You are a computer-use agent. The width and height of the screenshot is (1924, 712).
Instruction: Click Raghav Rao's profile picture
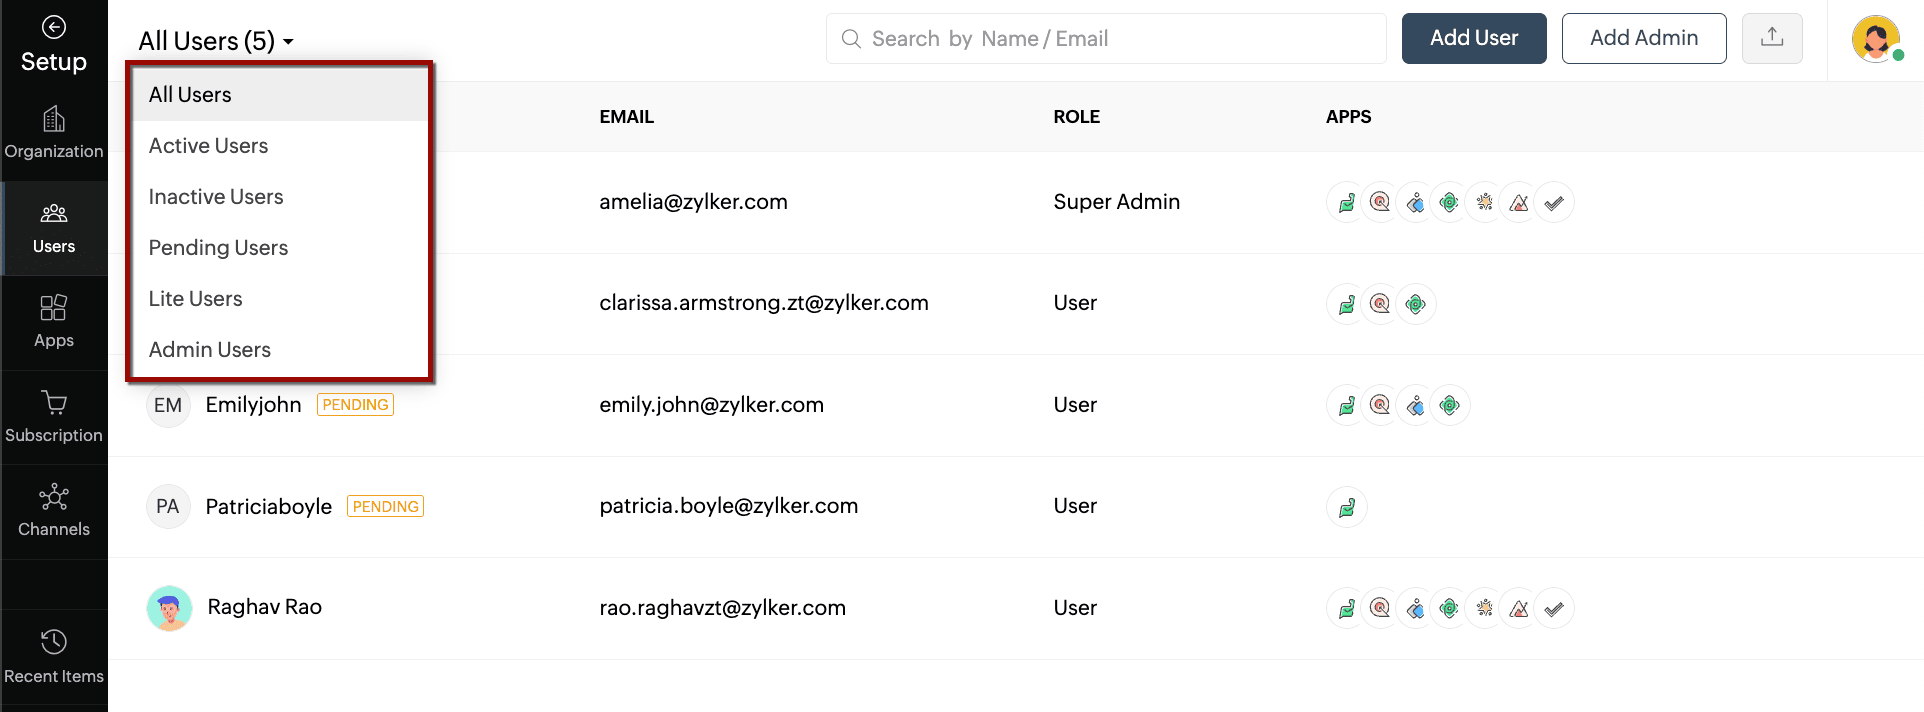(x=169, y=608)
